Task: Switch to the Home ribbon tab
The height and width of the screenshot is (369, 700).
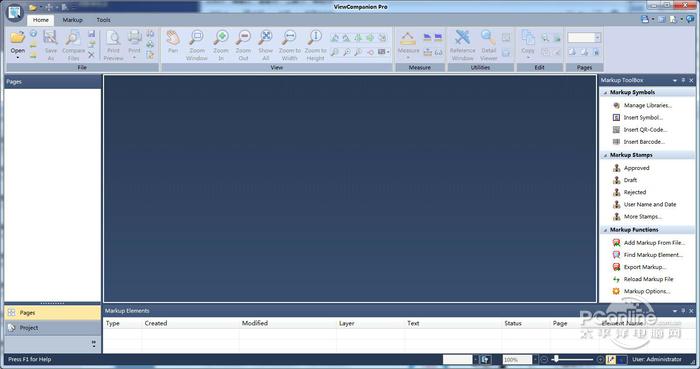Action: [41, 20]
